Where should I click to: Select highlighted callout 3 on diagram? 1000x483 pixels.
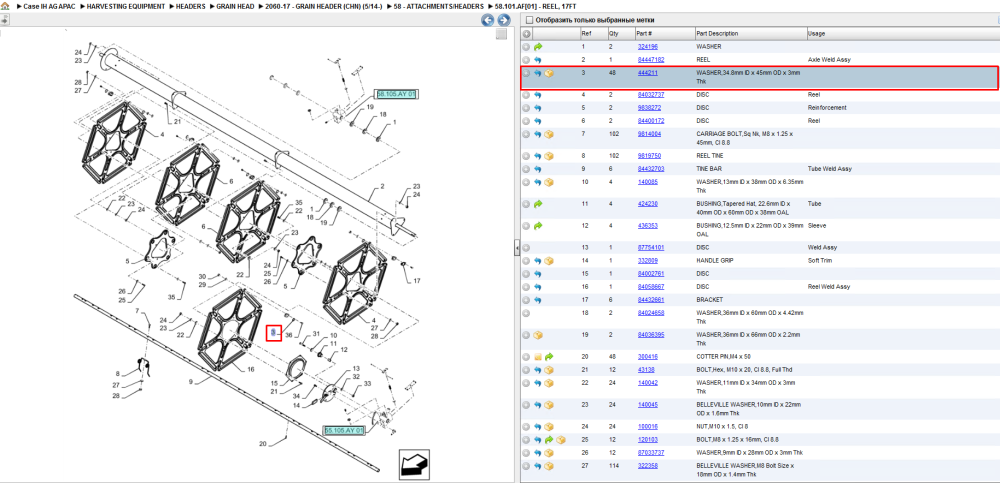(274, 332)
